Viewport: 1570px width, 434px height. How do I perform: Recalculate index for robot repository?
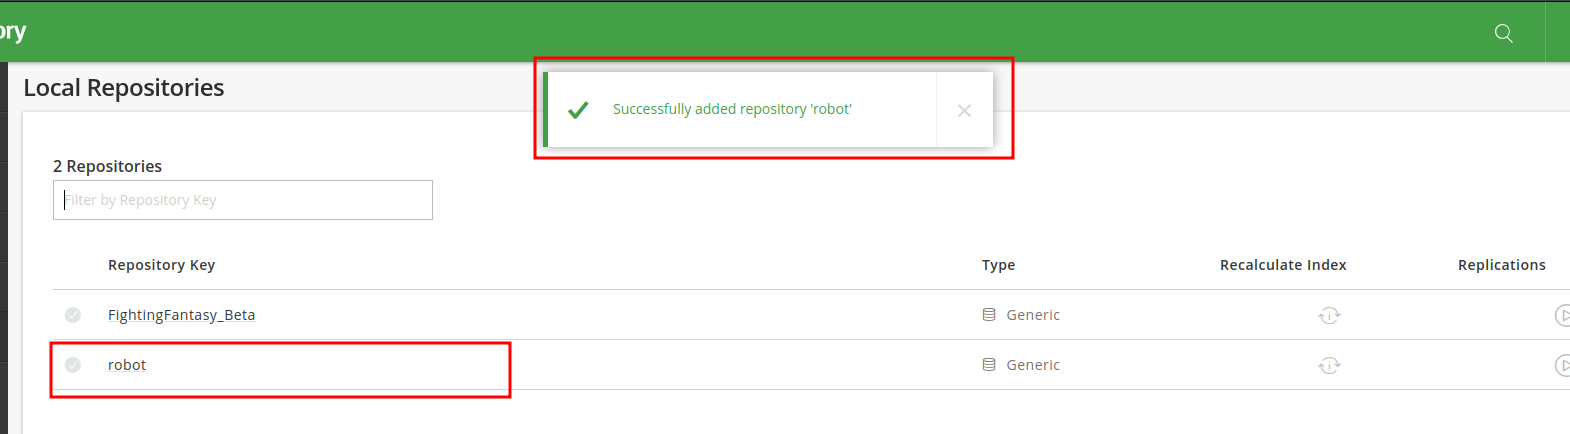1329,365
